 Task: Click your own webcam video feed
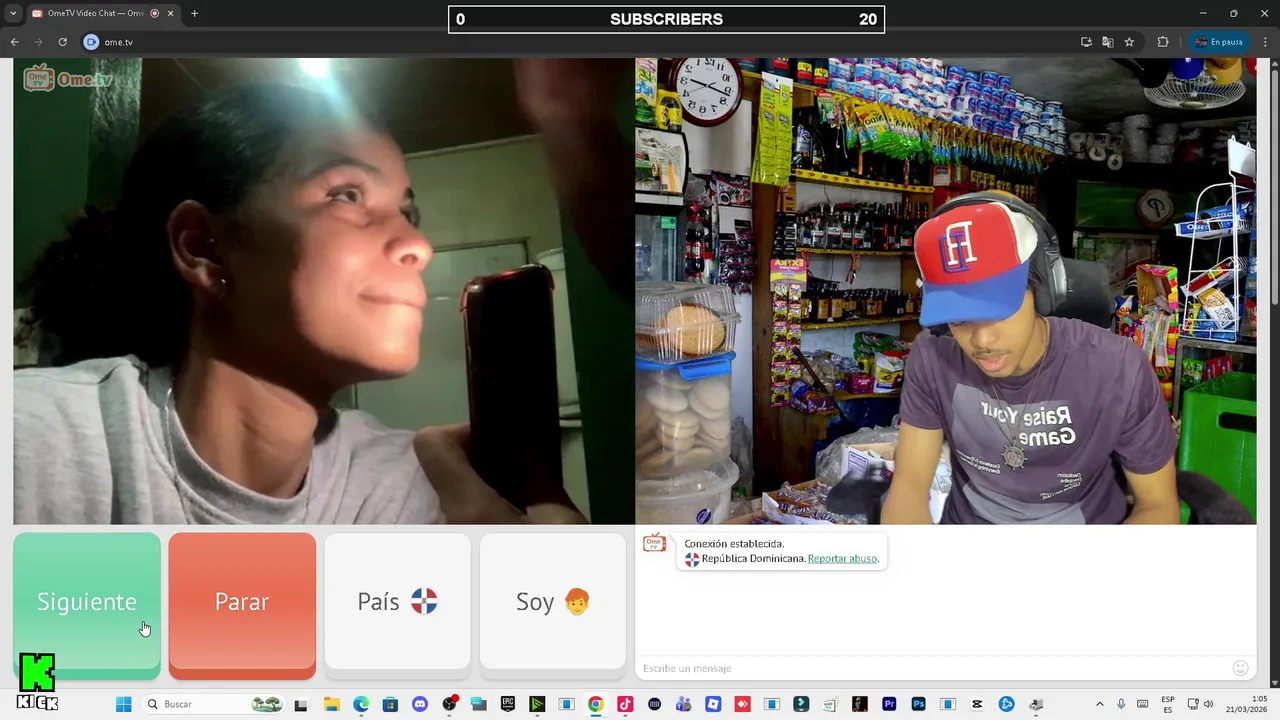(x=946, y=290)
